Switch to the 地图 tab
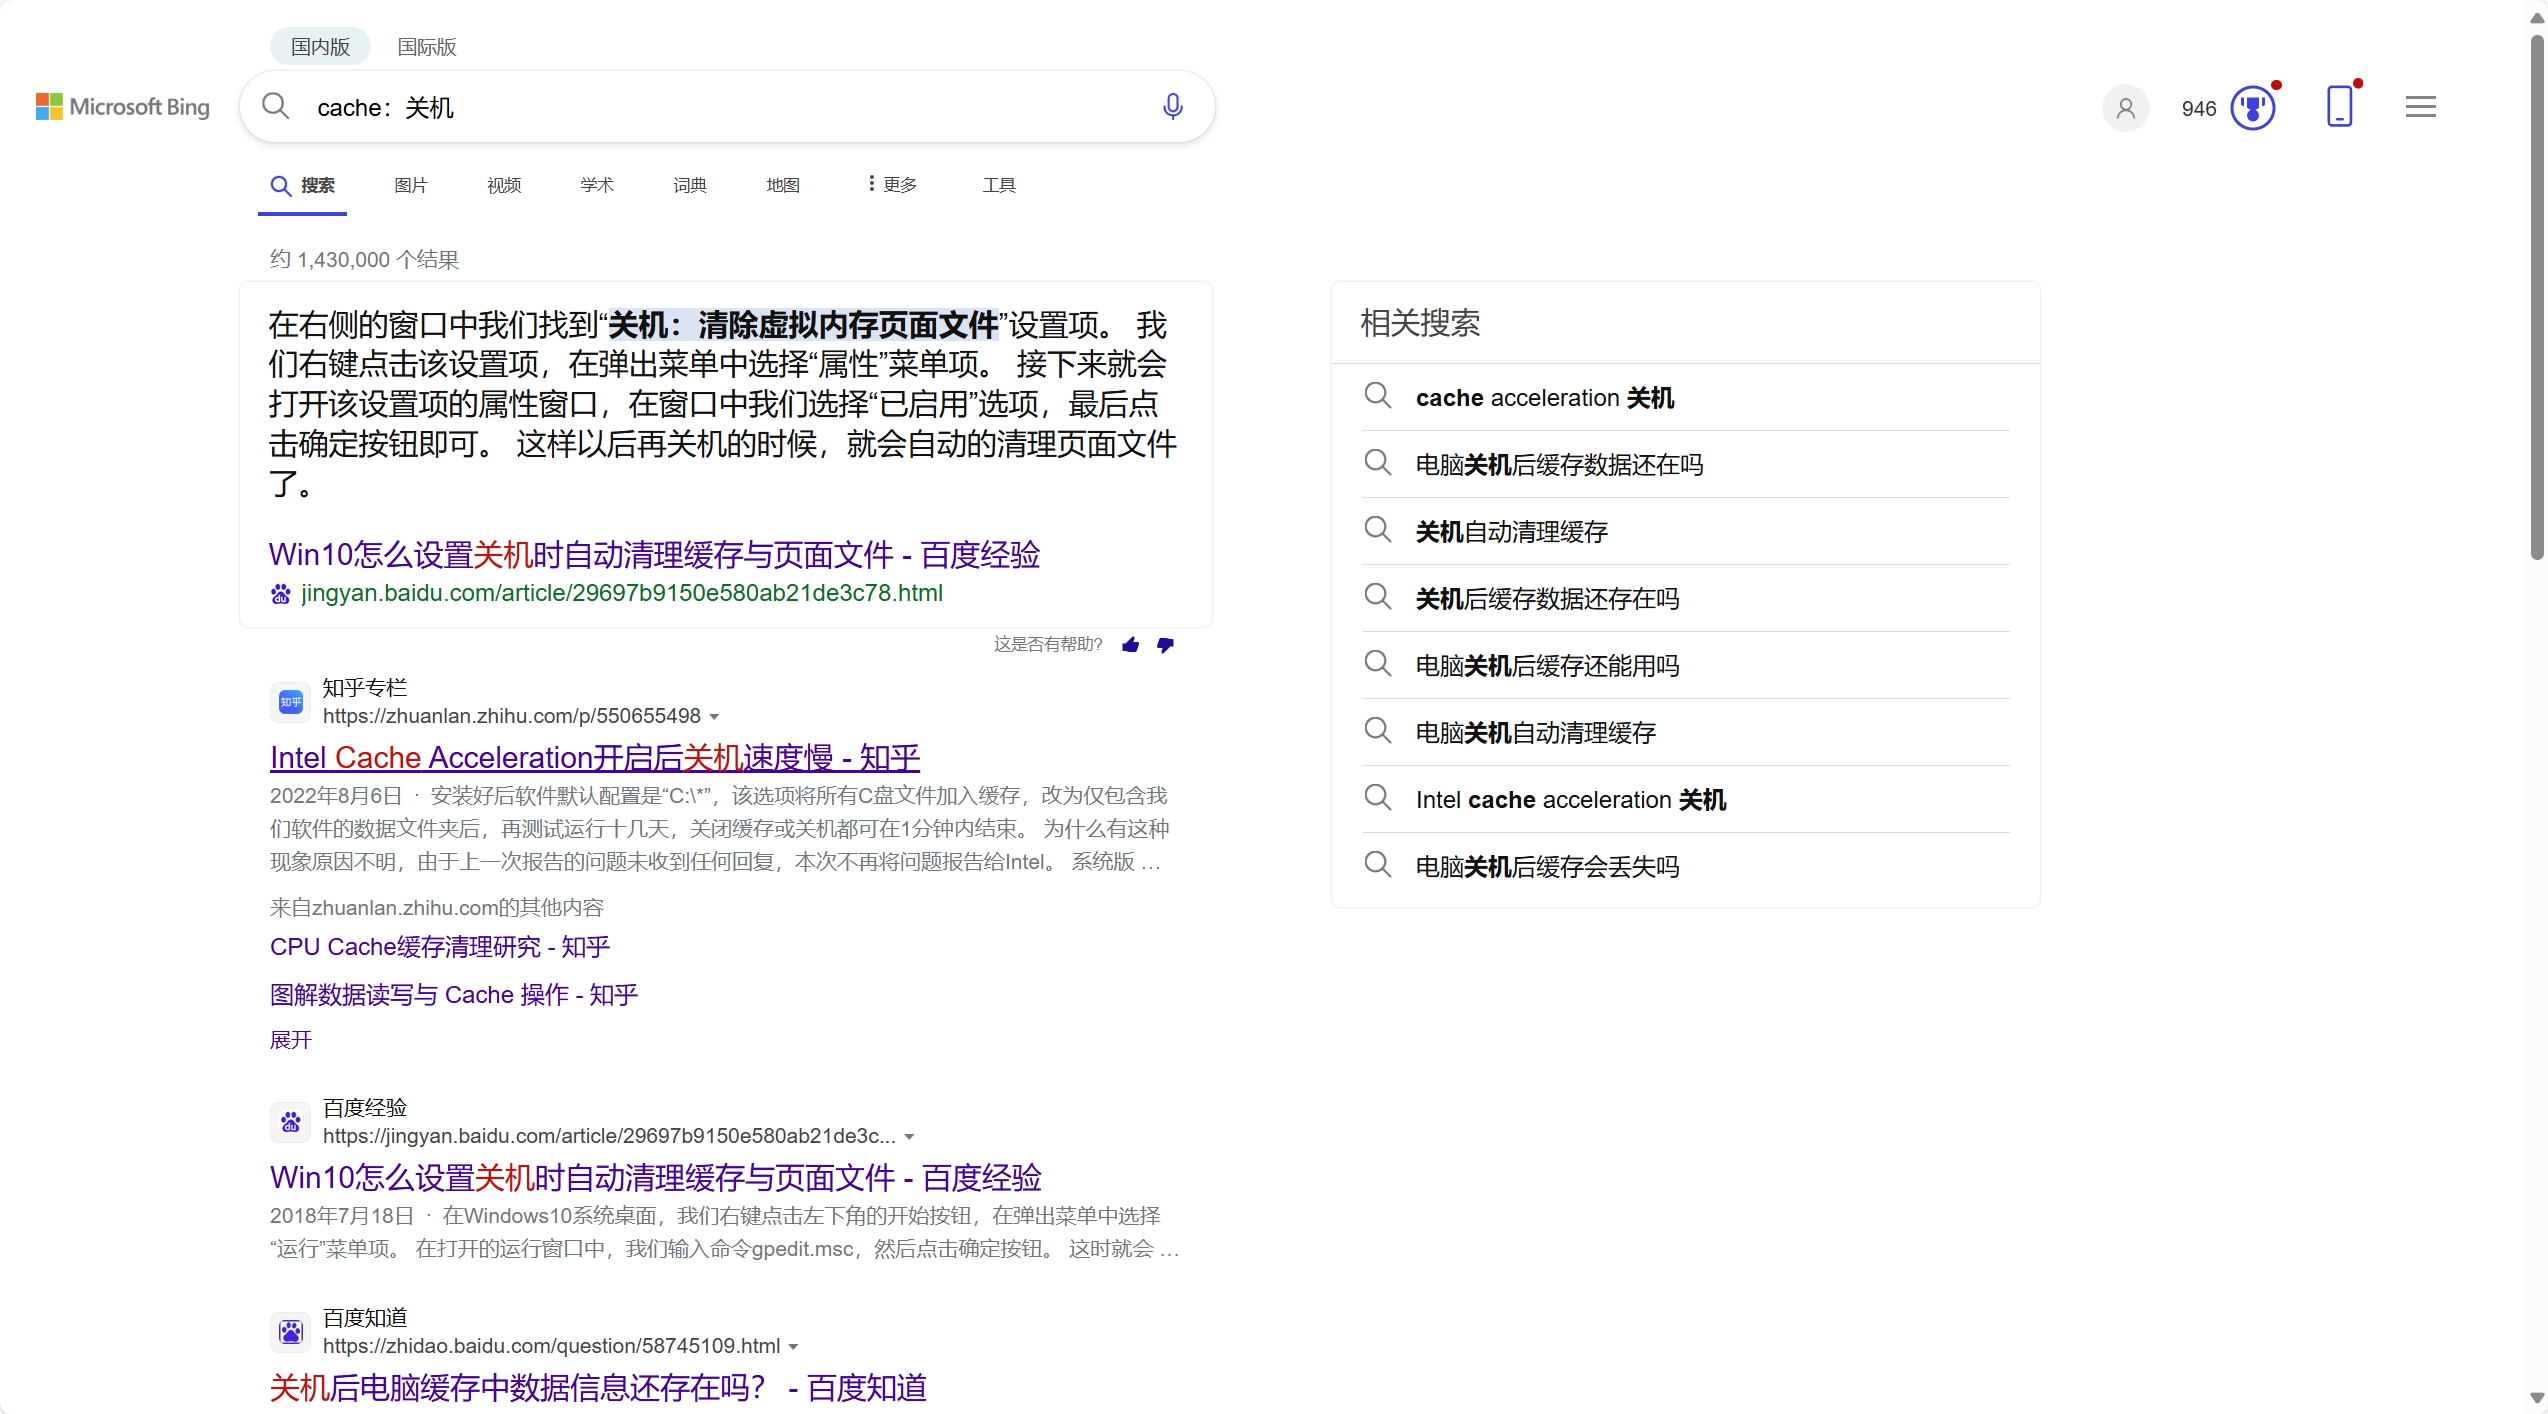Screen dimensions: 2548x1414 tap(783, 185)
